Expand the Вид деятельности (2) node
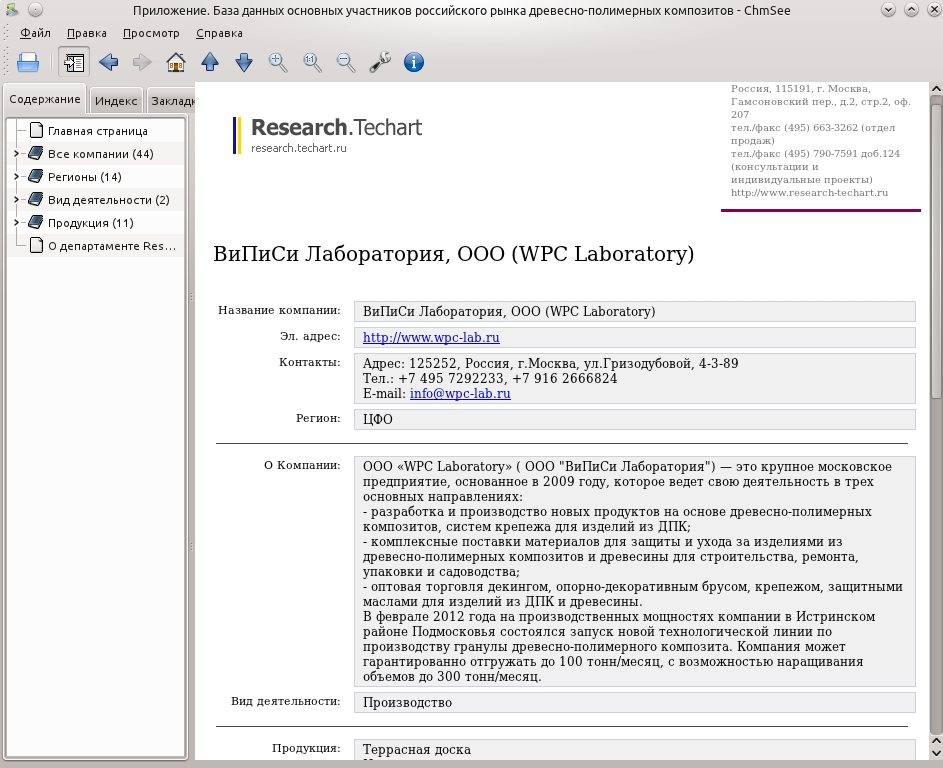The image size is (943, 768). [16, 200]
